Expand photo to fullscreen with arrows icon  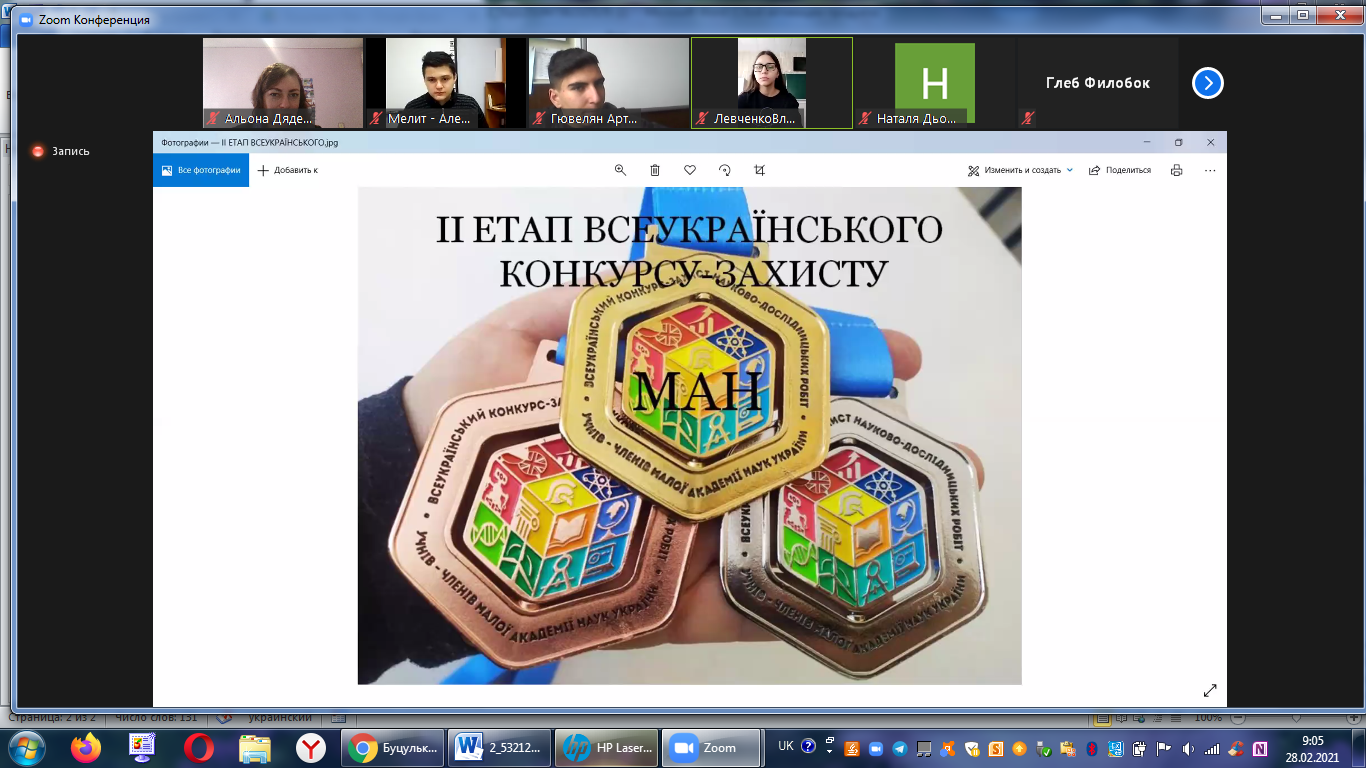coord(1210,690)
